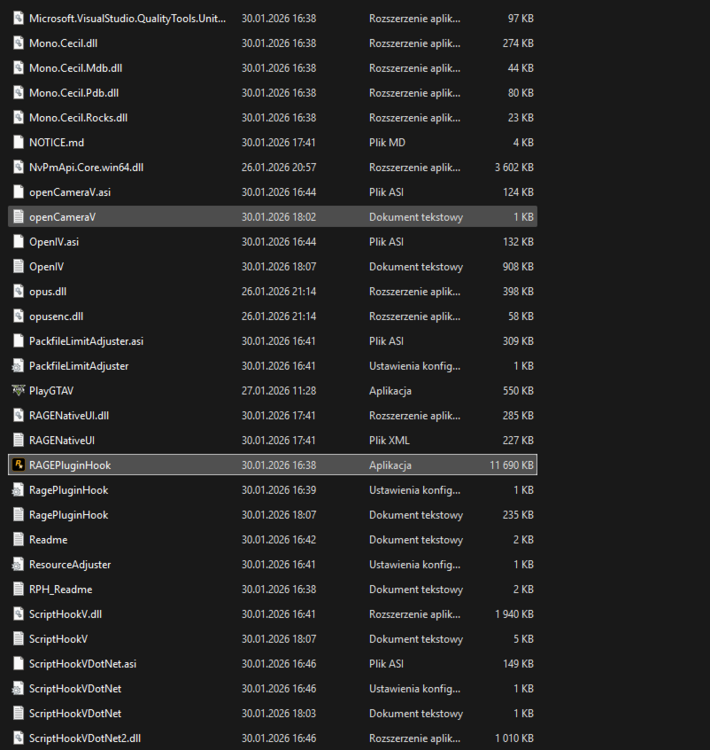Click the openCameraV text document icon
Screen dimensions: 710x750
[x=18, y=217]
